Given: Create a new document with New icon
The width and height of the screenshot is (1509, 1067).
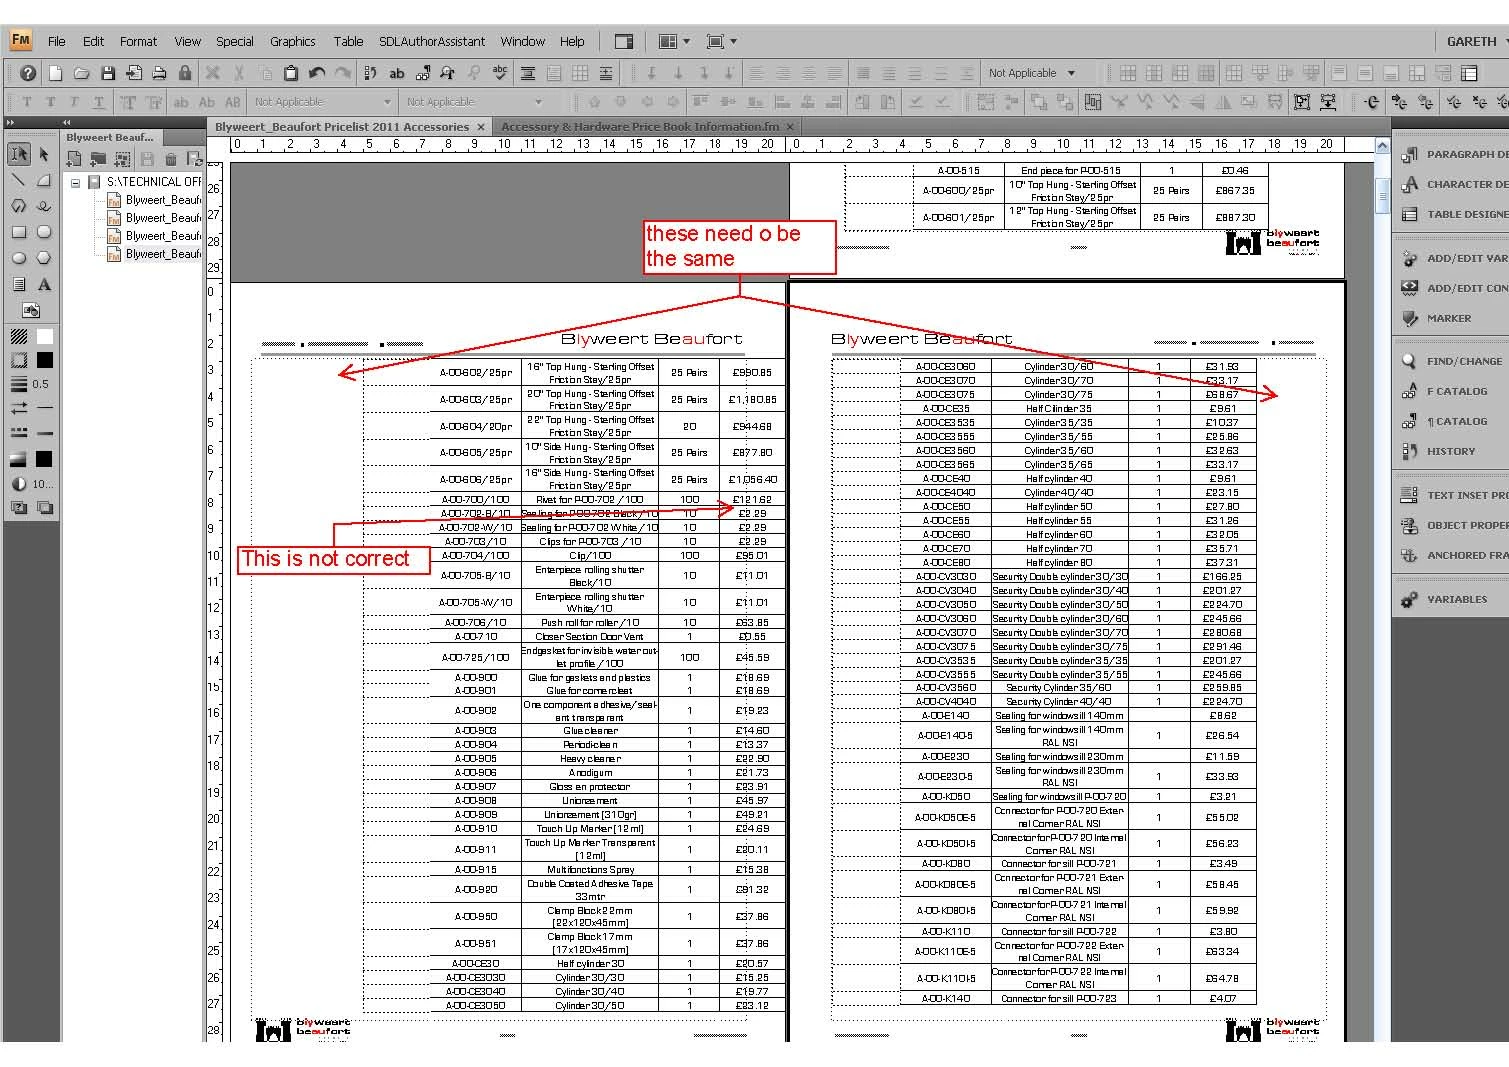Looking at the screenshot, I should [x=56, y=73].
